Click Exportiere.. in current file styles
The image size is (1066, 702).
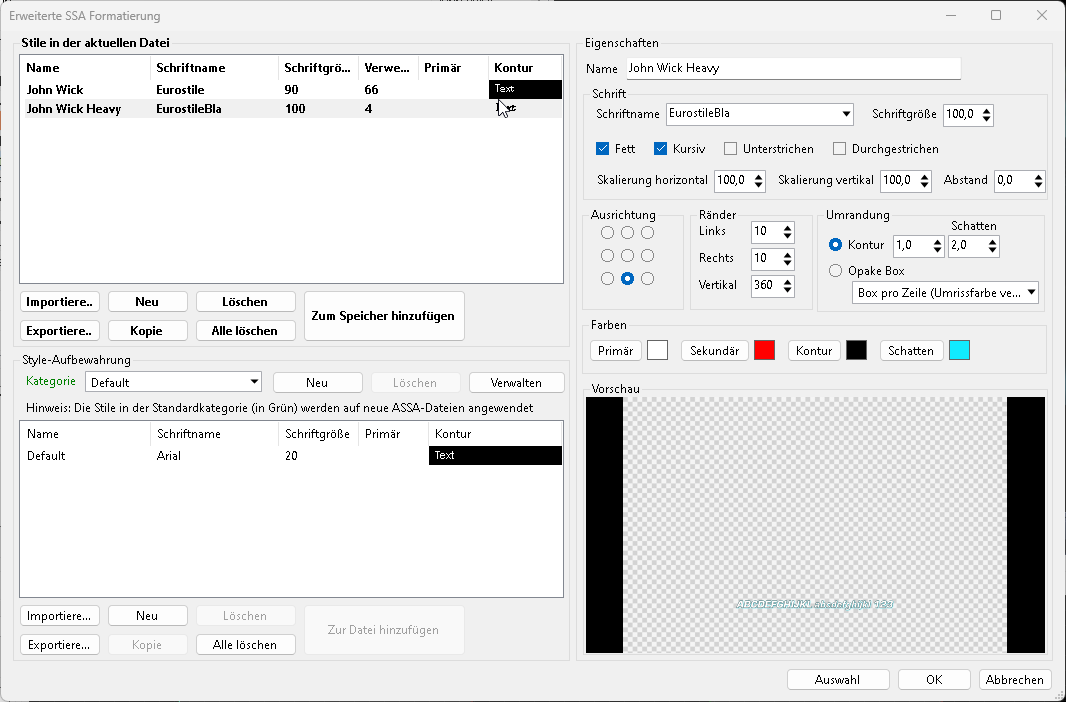[x=59, y=331]
